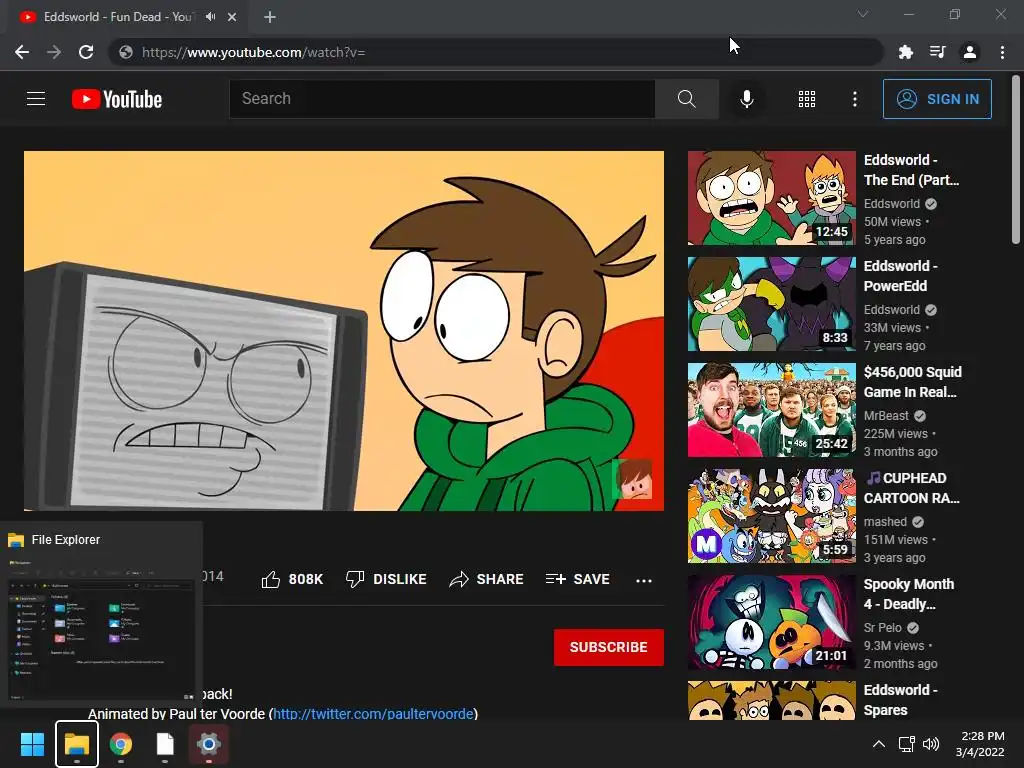Click the page vertical scrollbar
The width and height of the screenshot is (1024, 768).
(x=1016, y=159)
